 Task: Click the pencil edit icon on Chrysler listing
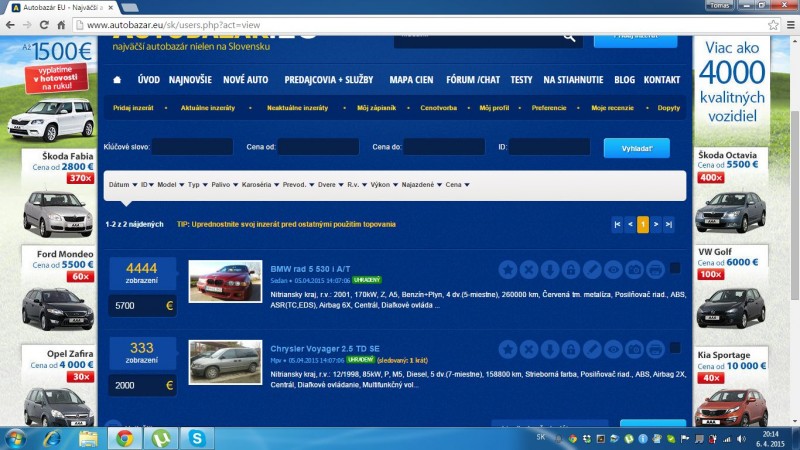(x=592, y=349)
